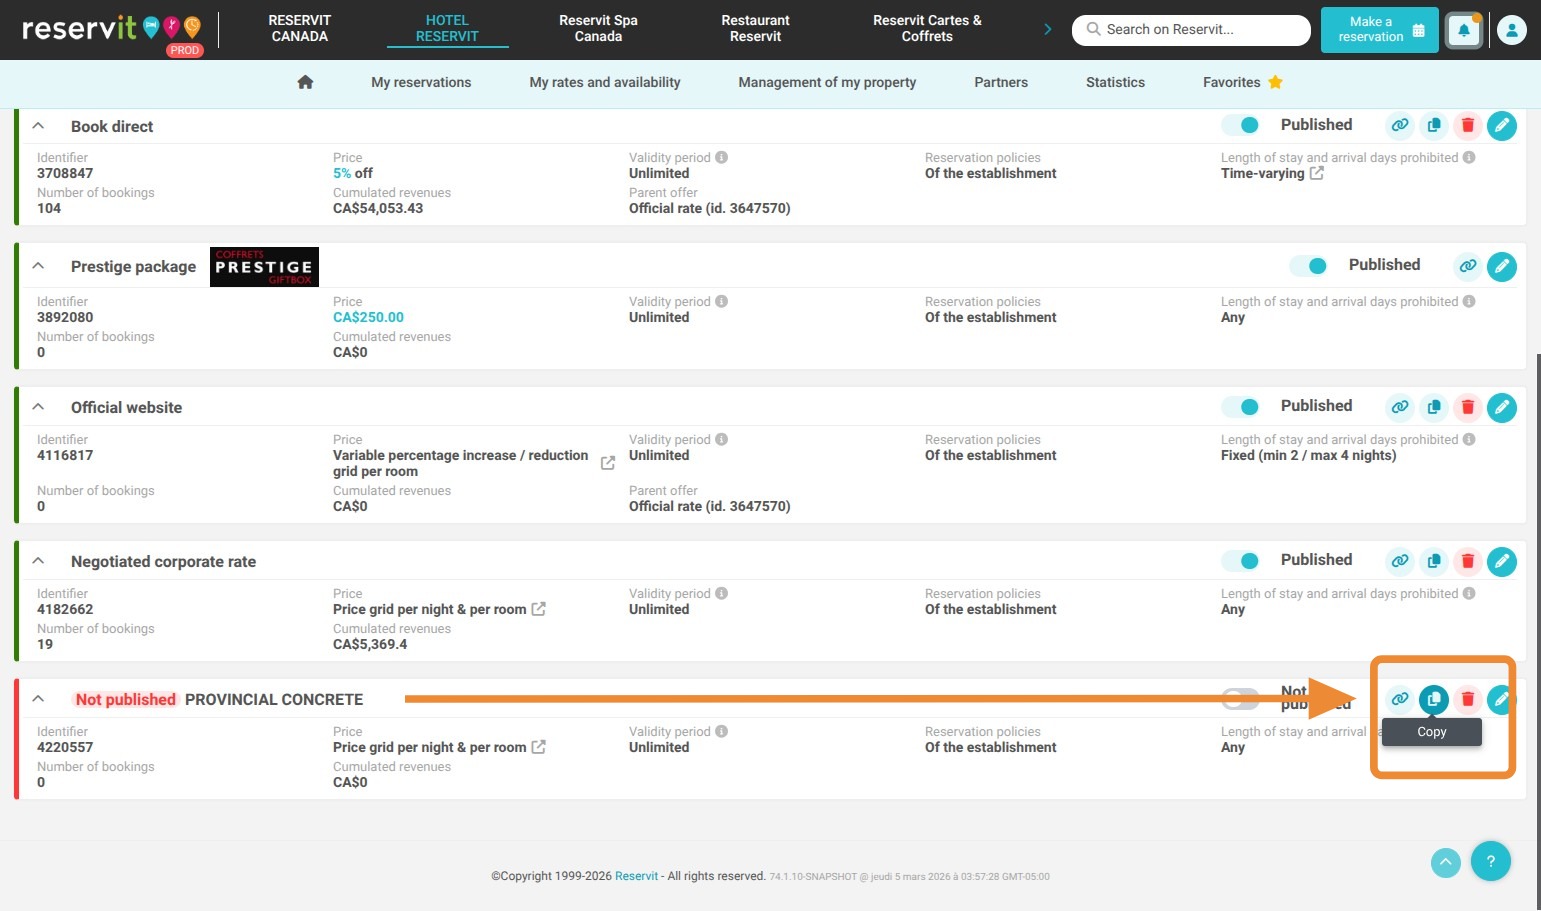Unpublish the Negotiated corporate rate
Viewport: 1541px width, 911px height.
[1241, 561]
